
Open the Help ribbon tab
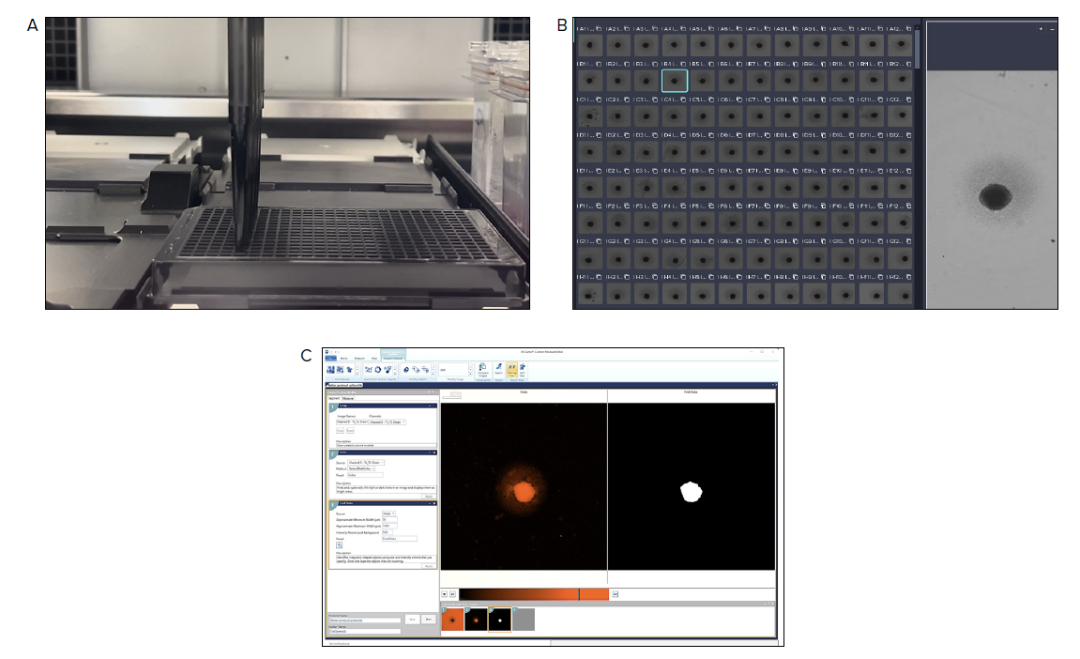point(374,358)
